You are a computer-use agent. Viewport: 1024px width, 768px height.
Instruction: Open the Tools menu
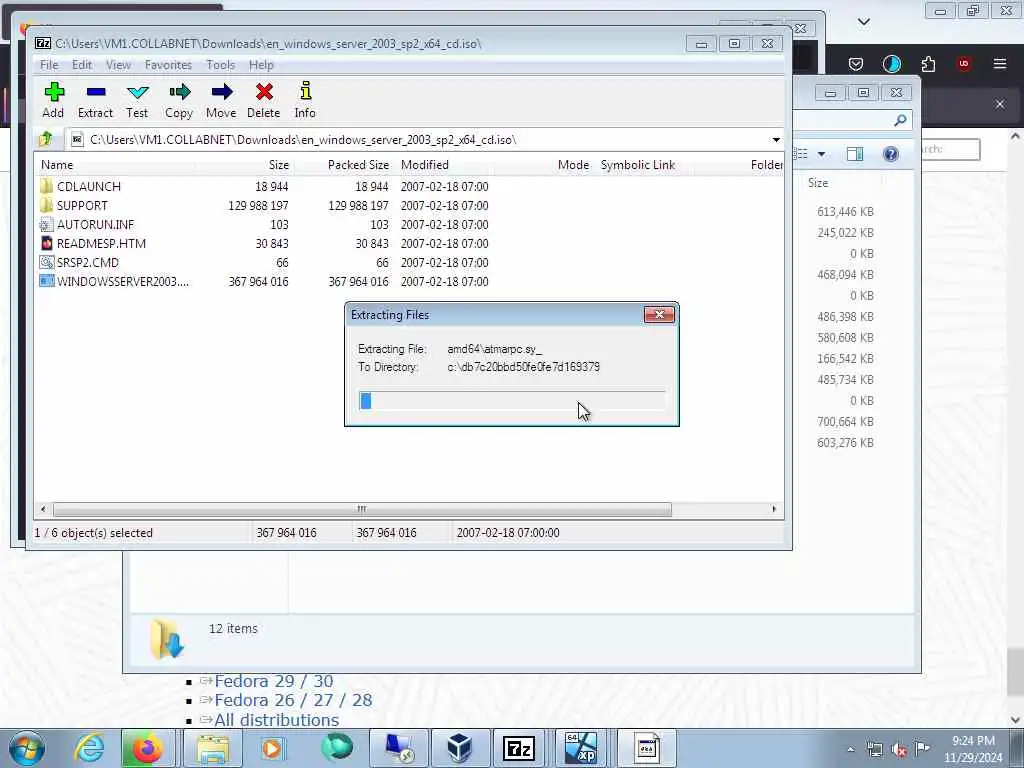(x=221, y=65)
